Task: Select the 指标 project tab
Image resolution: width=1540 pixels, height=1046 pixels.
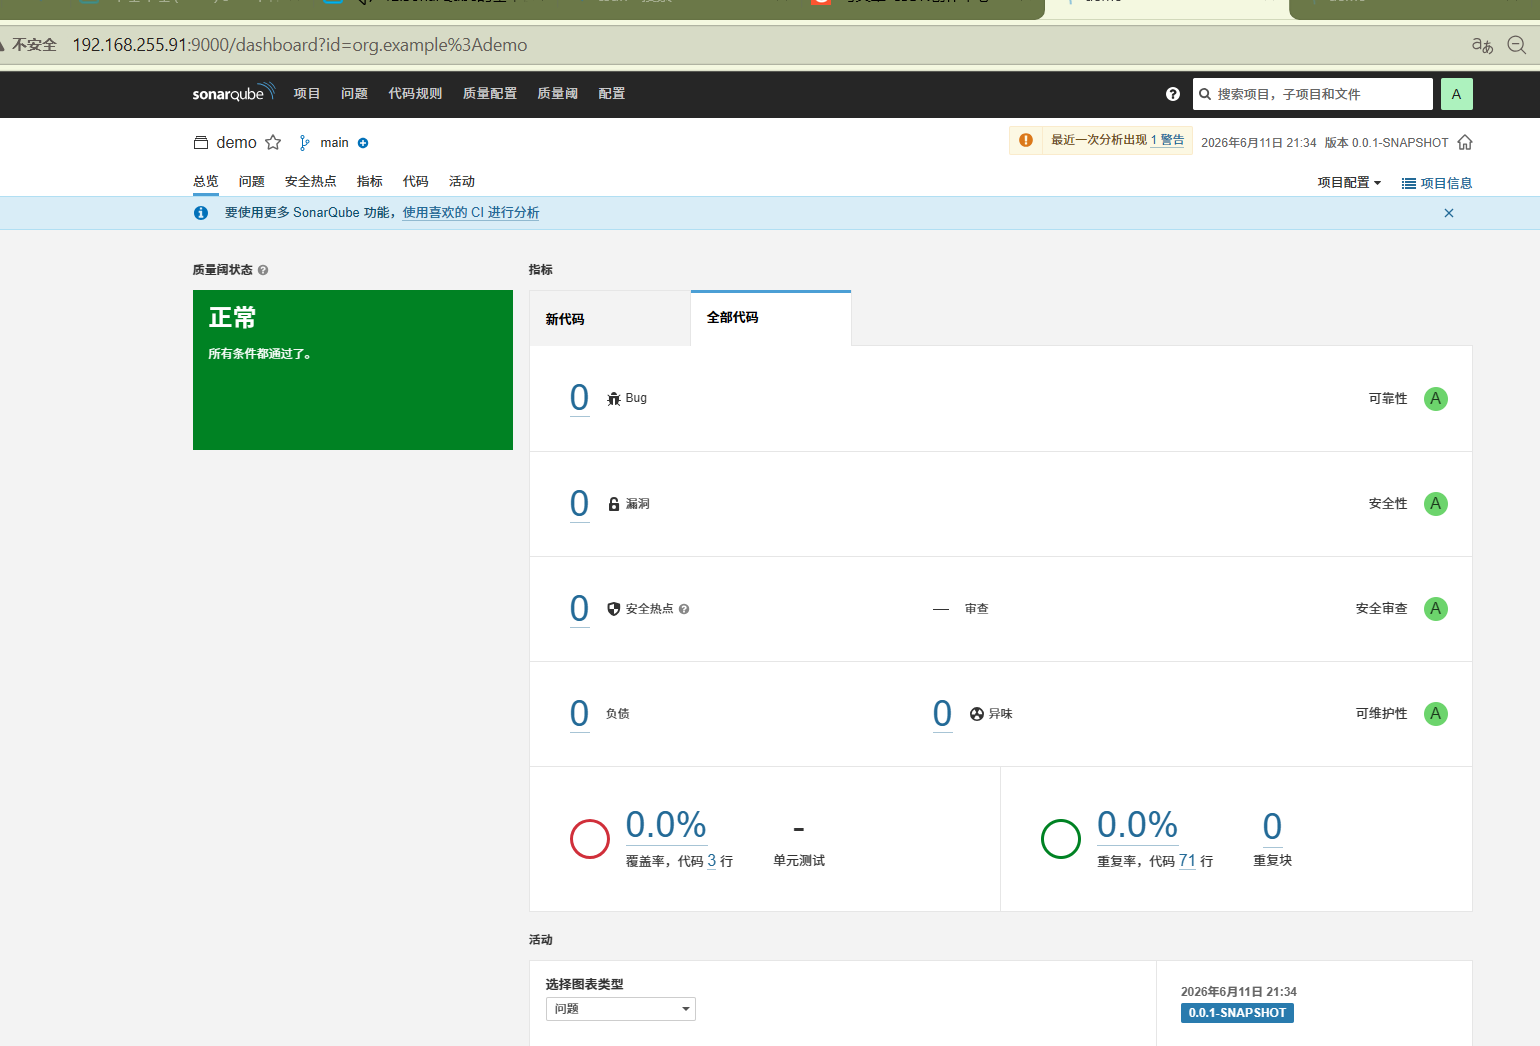Action: 370,182
